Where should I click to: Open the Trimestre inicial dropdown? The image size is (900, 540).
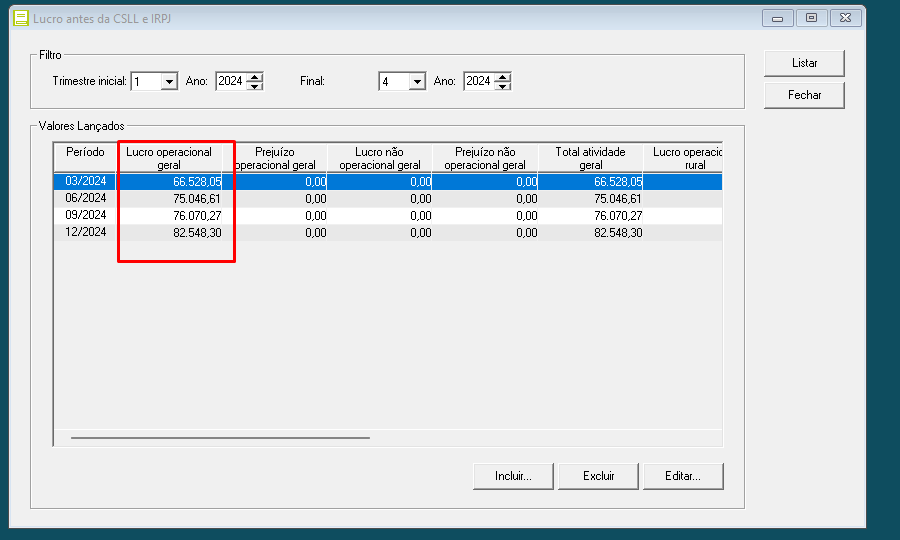coord(168,82)
